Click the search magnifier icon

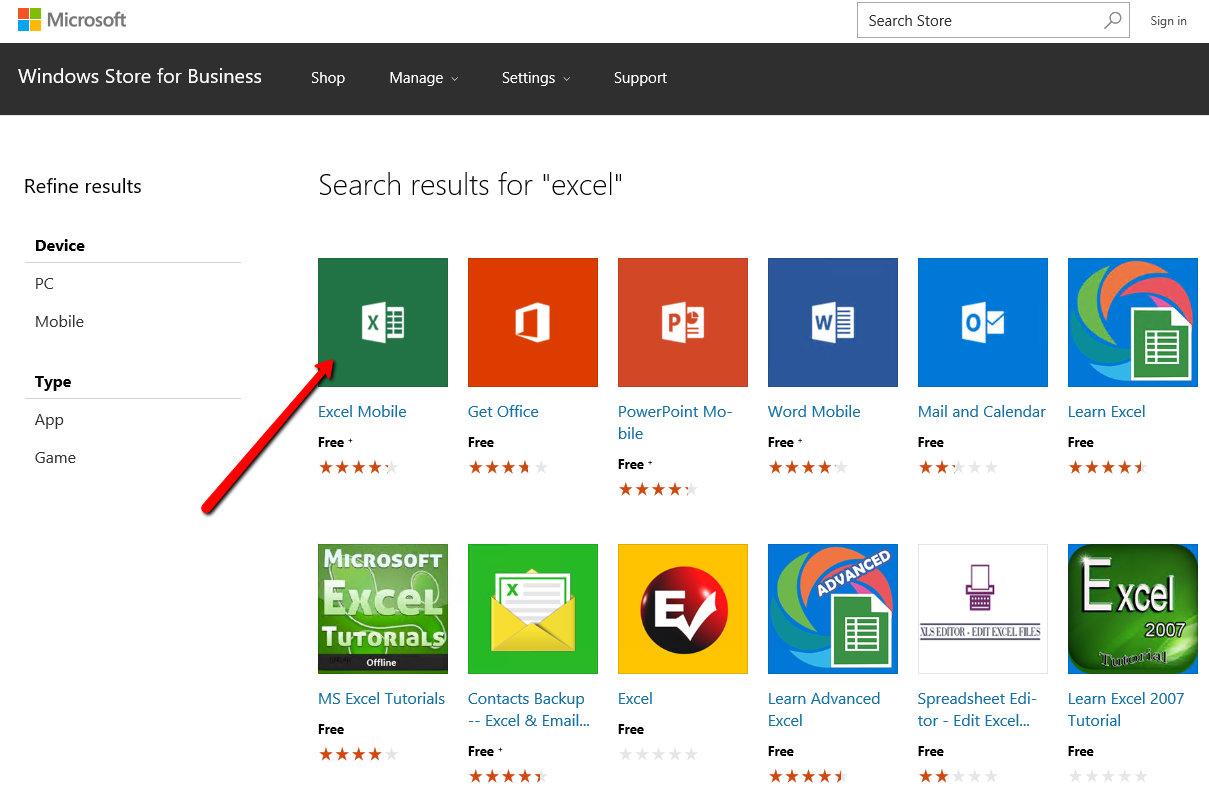pyautogui.click(x=1112, y=20)
